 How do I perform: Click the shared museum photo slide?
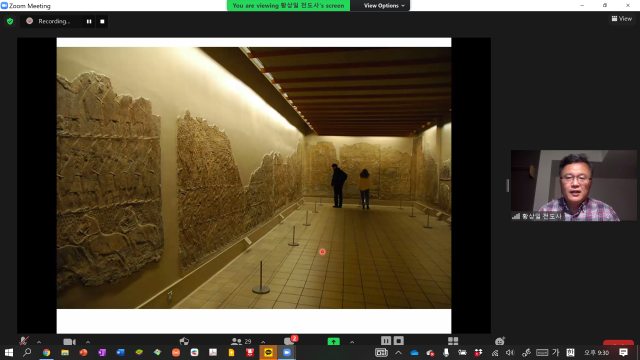[x=254, y=178]
